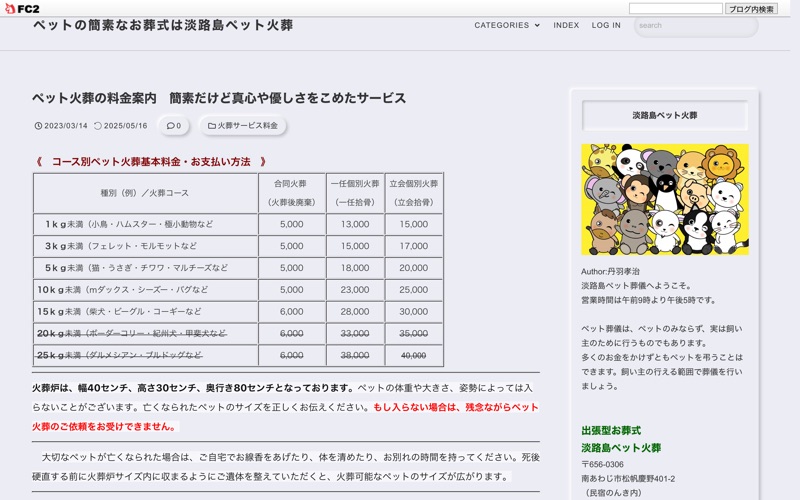Screen dimensions: 800x500
Task: Select the struck-through 25kg未満 row label
Action: (x=119, y=355)
